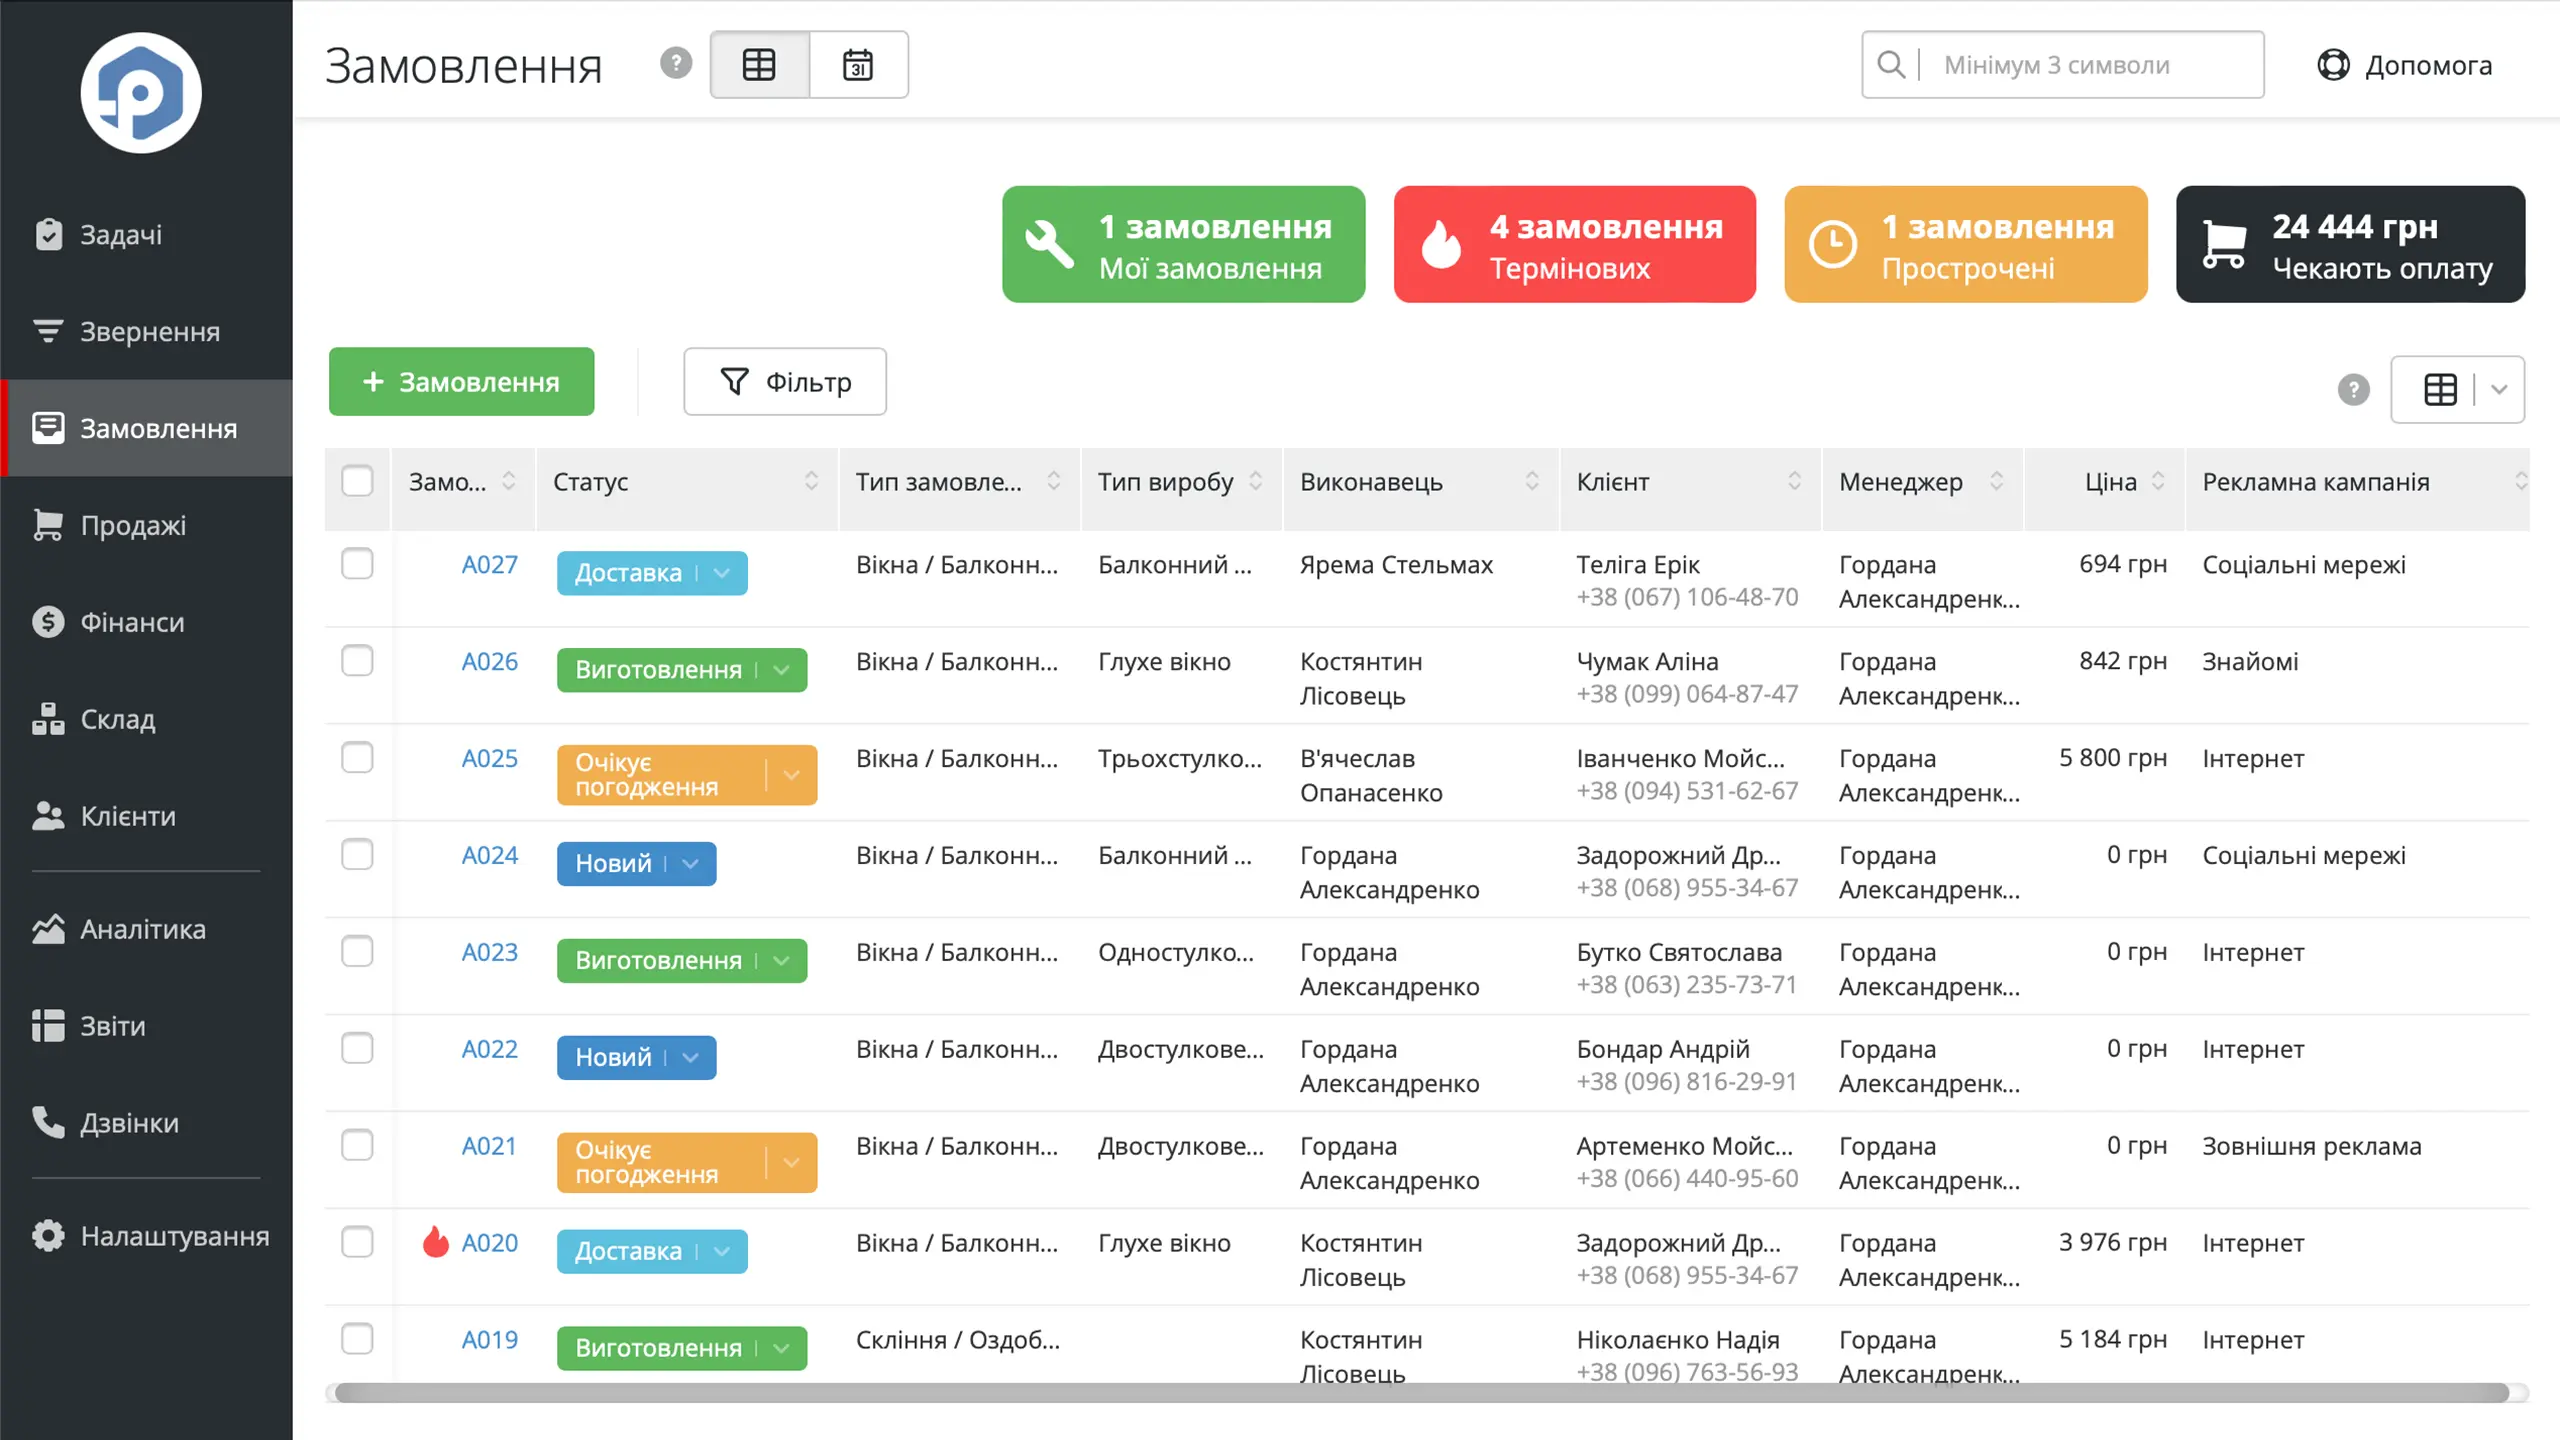Viewport: 2560px width, 1440px height.
Task: Open Аналітика in the sidebar
Action: click(146, 929)
